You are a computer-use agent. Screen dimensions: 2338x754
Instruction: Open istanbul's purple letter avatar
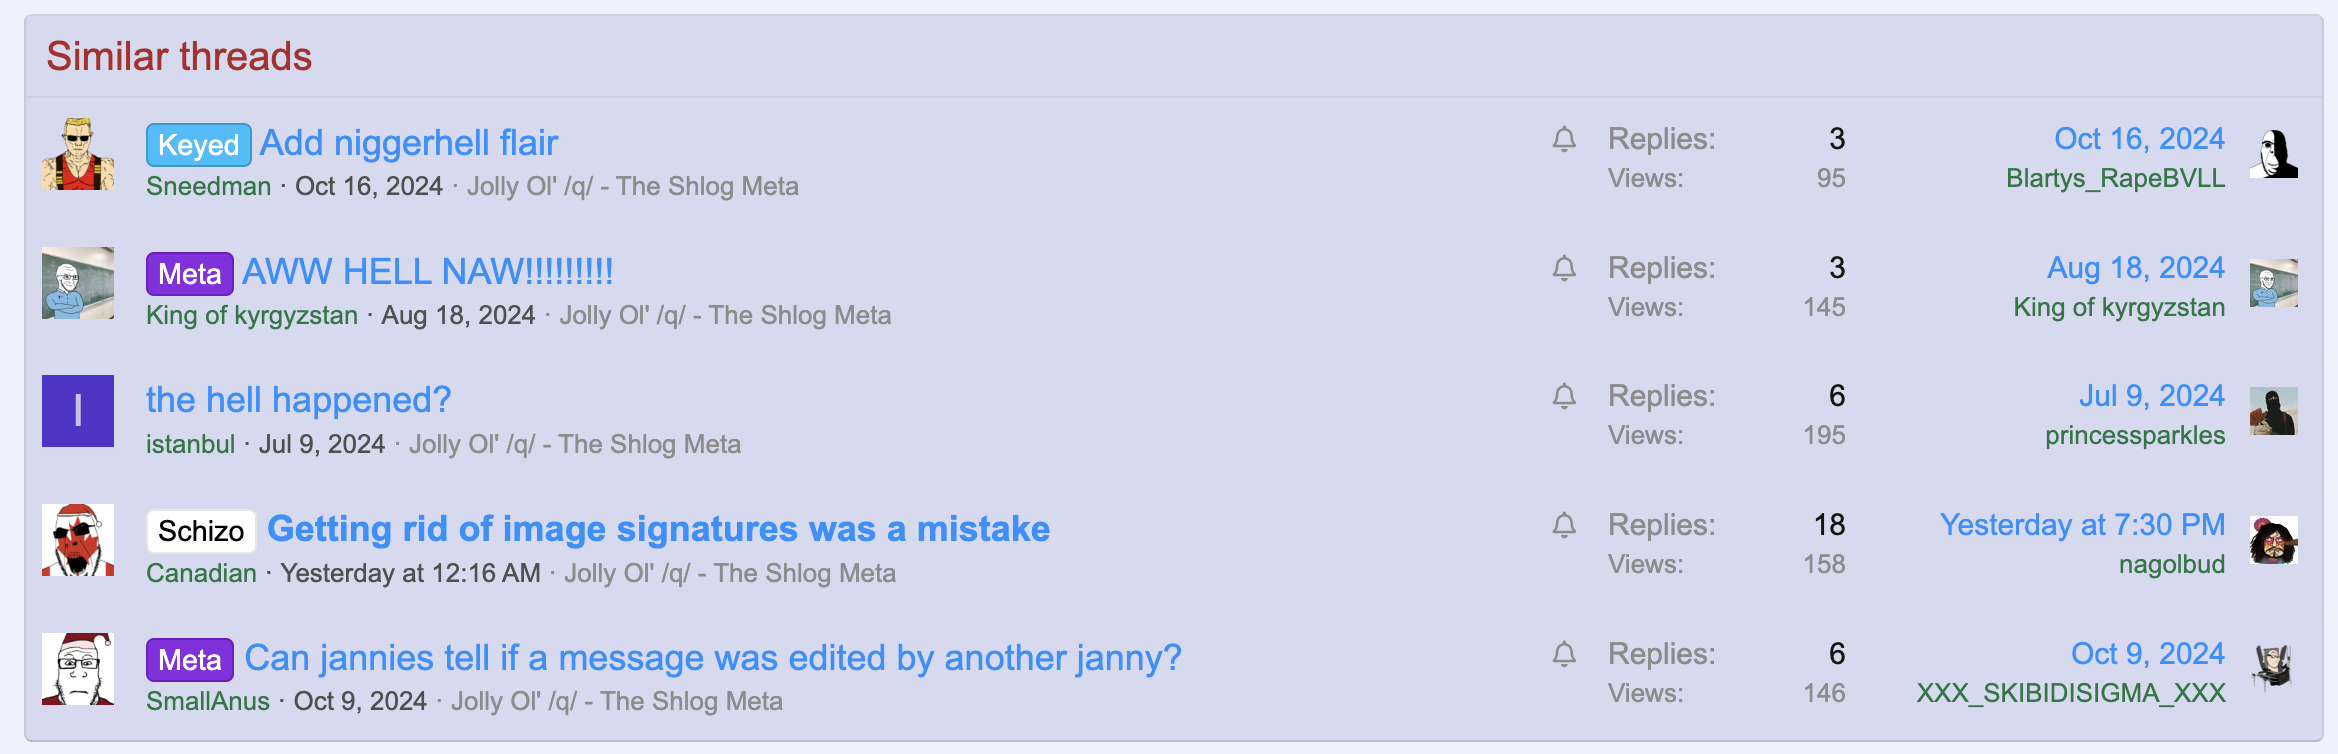click(78, 411)
